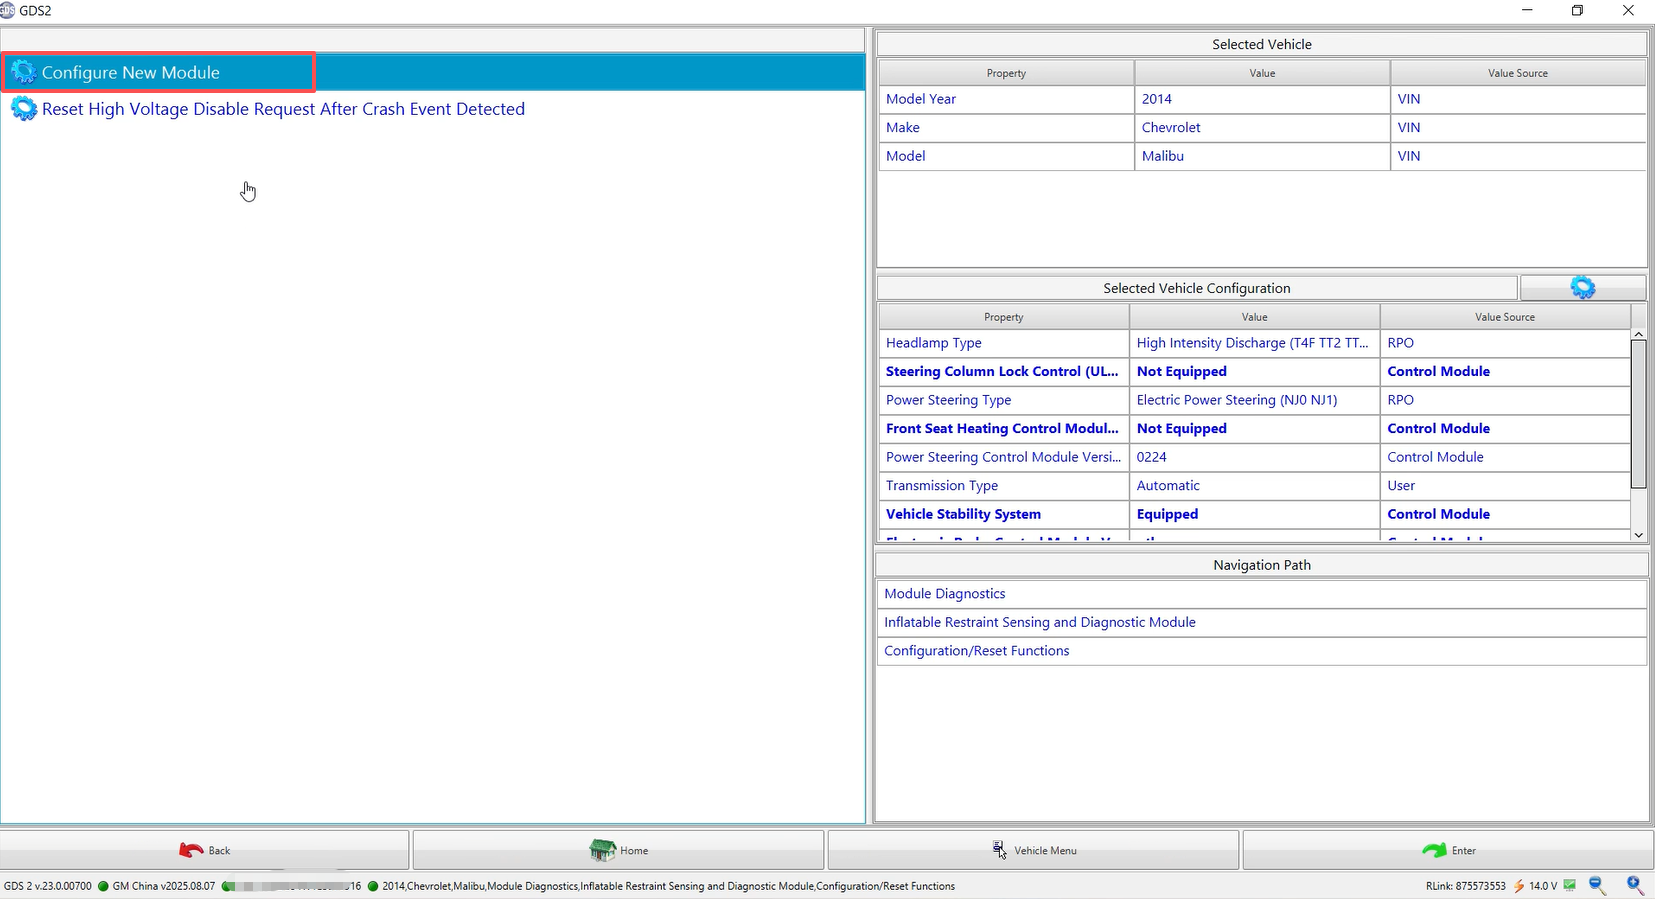Click the zoom in magnifier in status bar
Screen dimensions: 1655x899
1635,885
